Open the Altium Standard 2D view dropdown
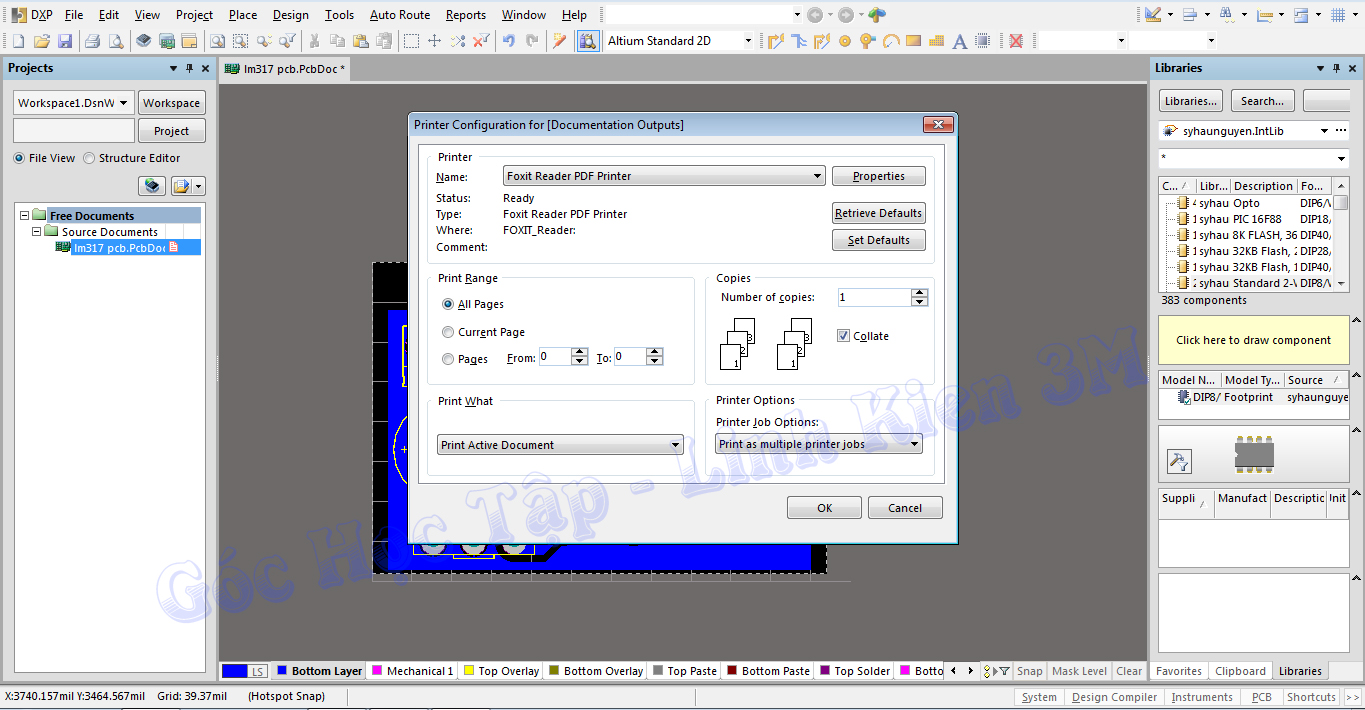 (747, 41)
